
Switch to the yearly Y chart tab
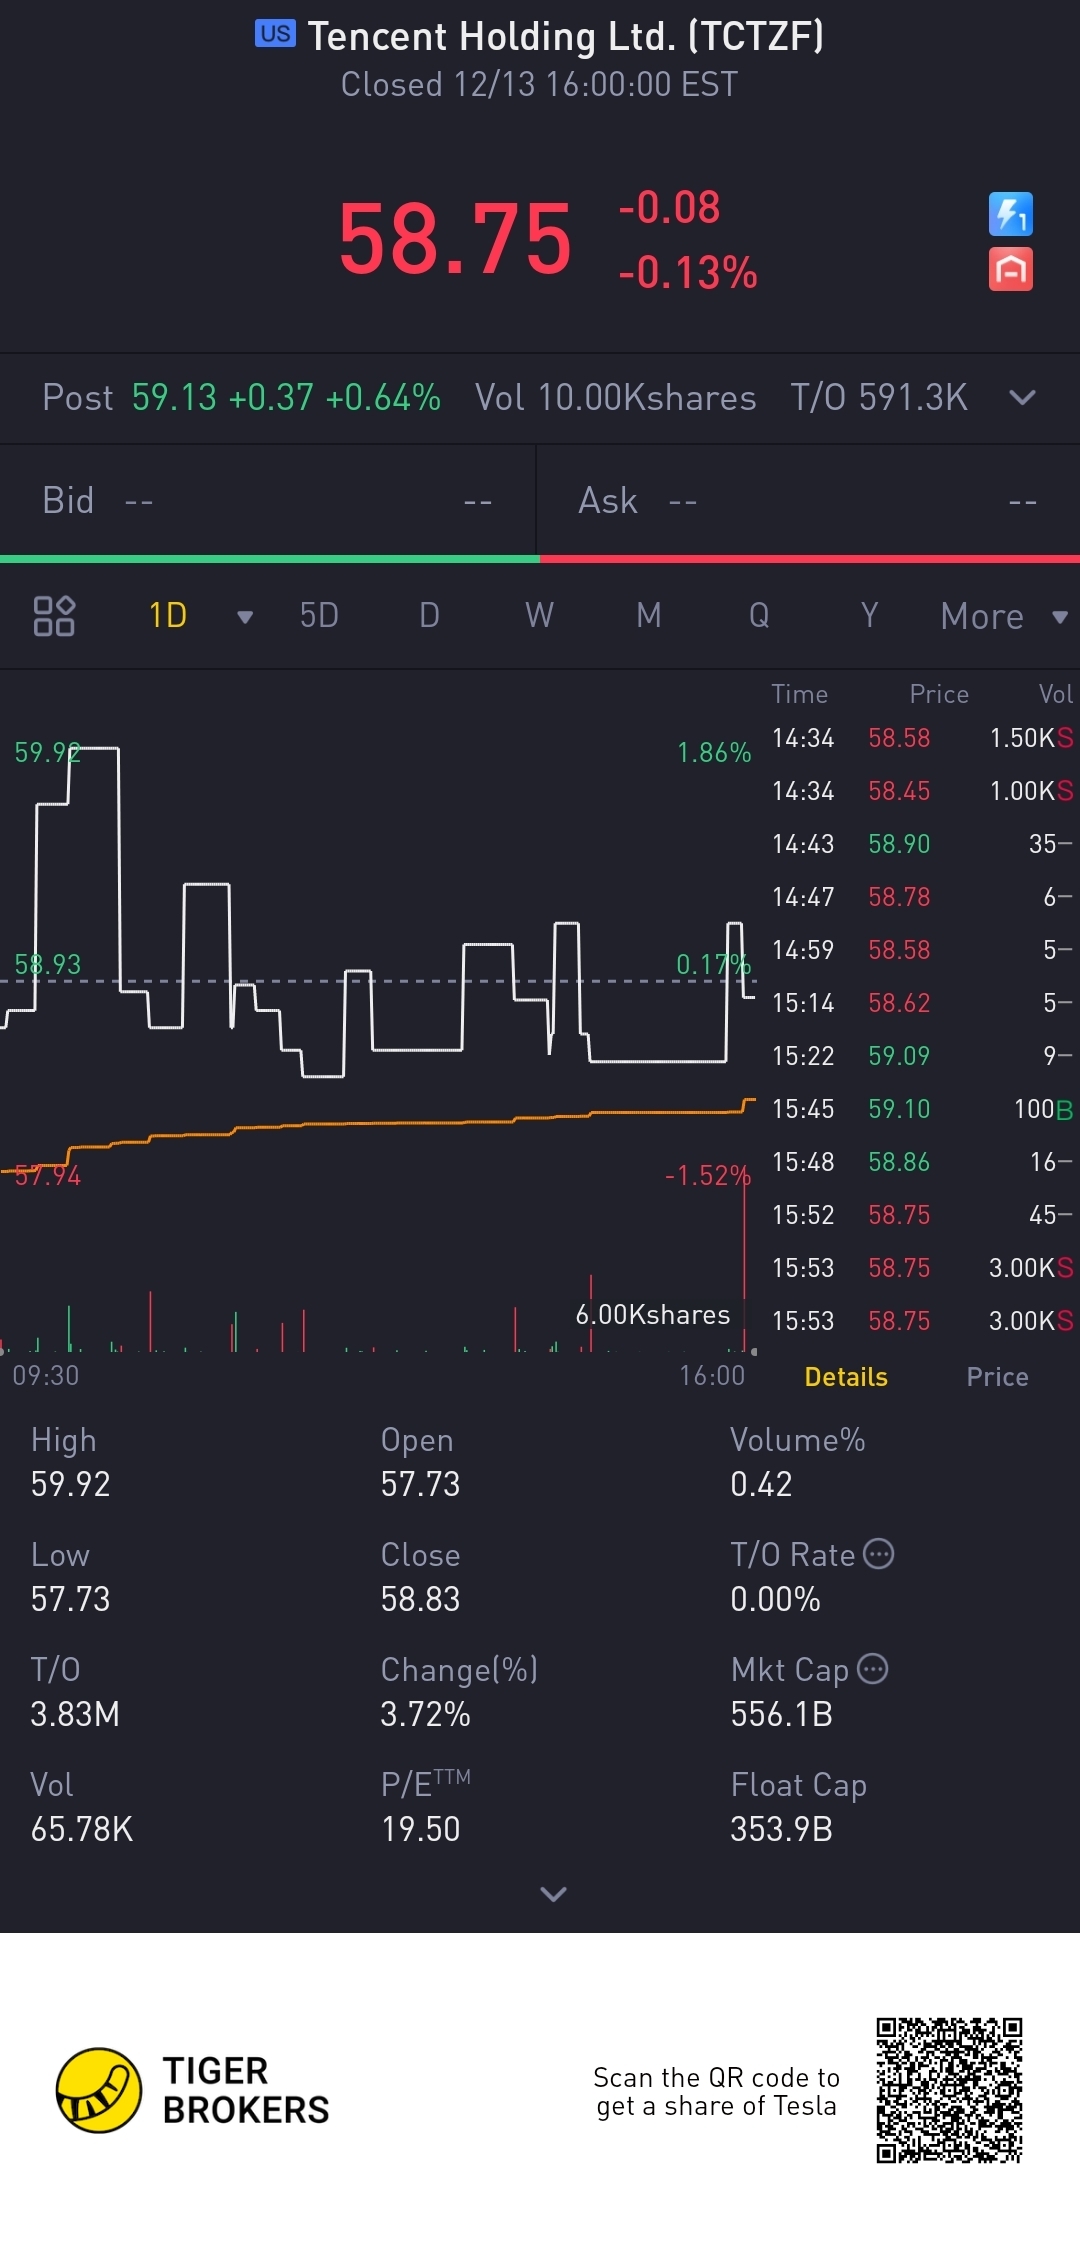click(x=869, y=615)
